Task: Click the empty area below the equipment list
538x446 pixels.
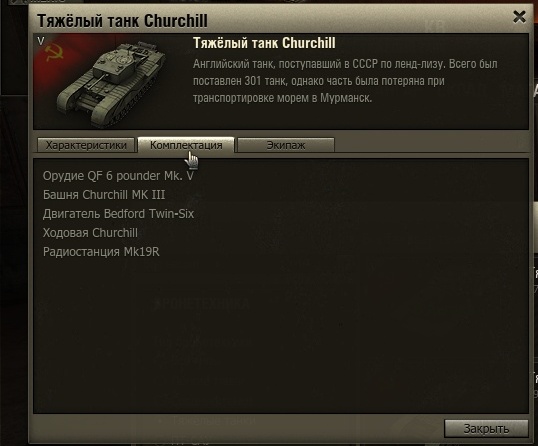Action: [x=281, y=336]
